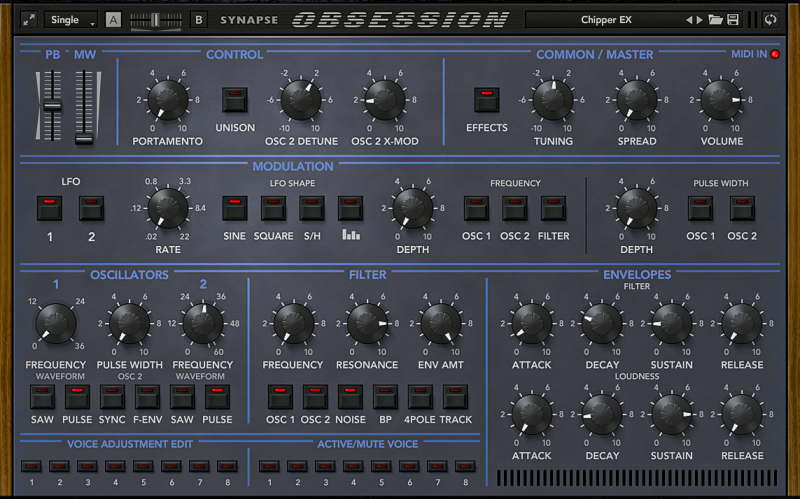Open preset folder browser icon

pyautogui.click(x=716, y=20)
